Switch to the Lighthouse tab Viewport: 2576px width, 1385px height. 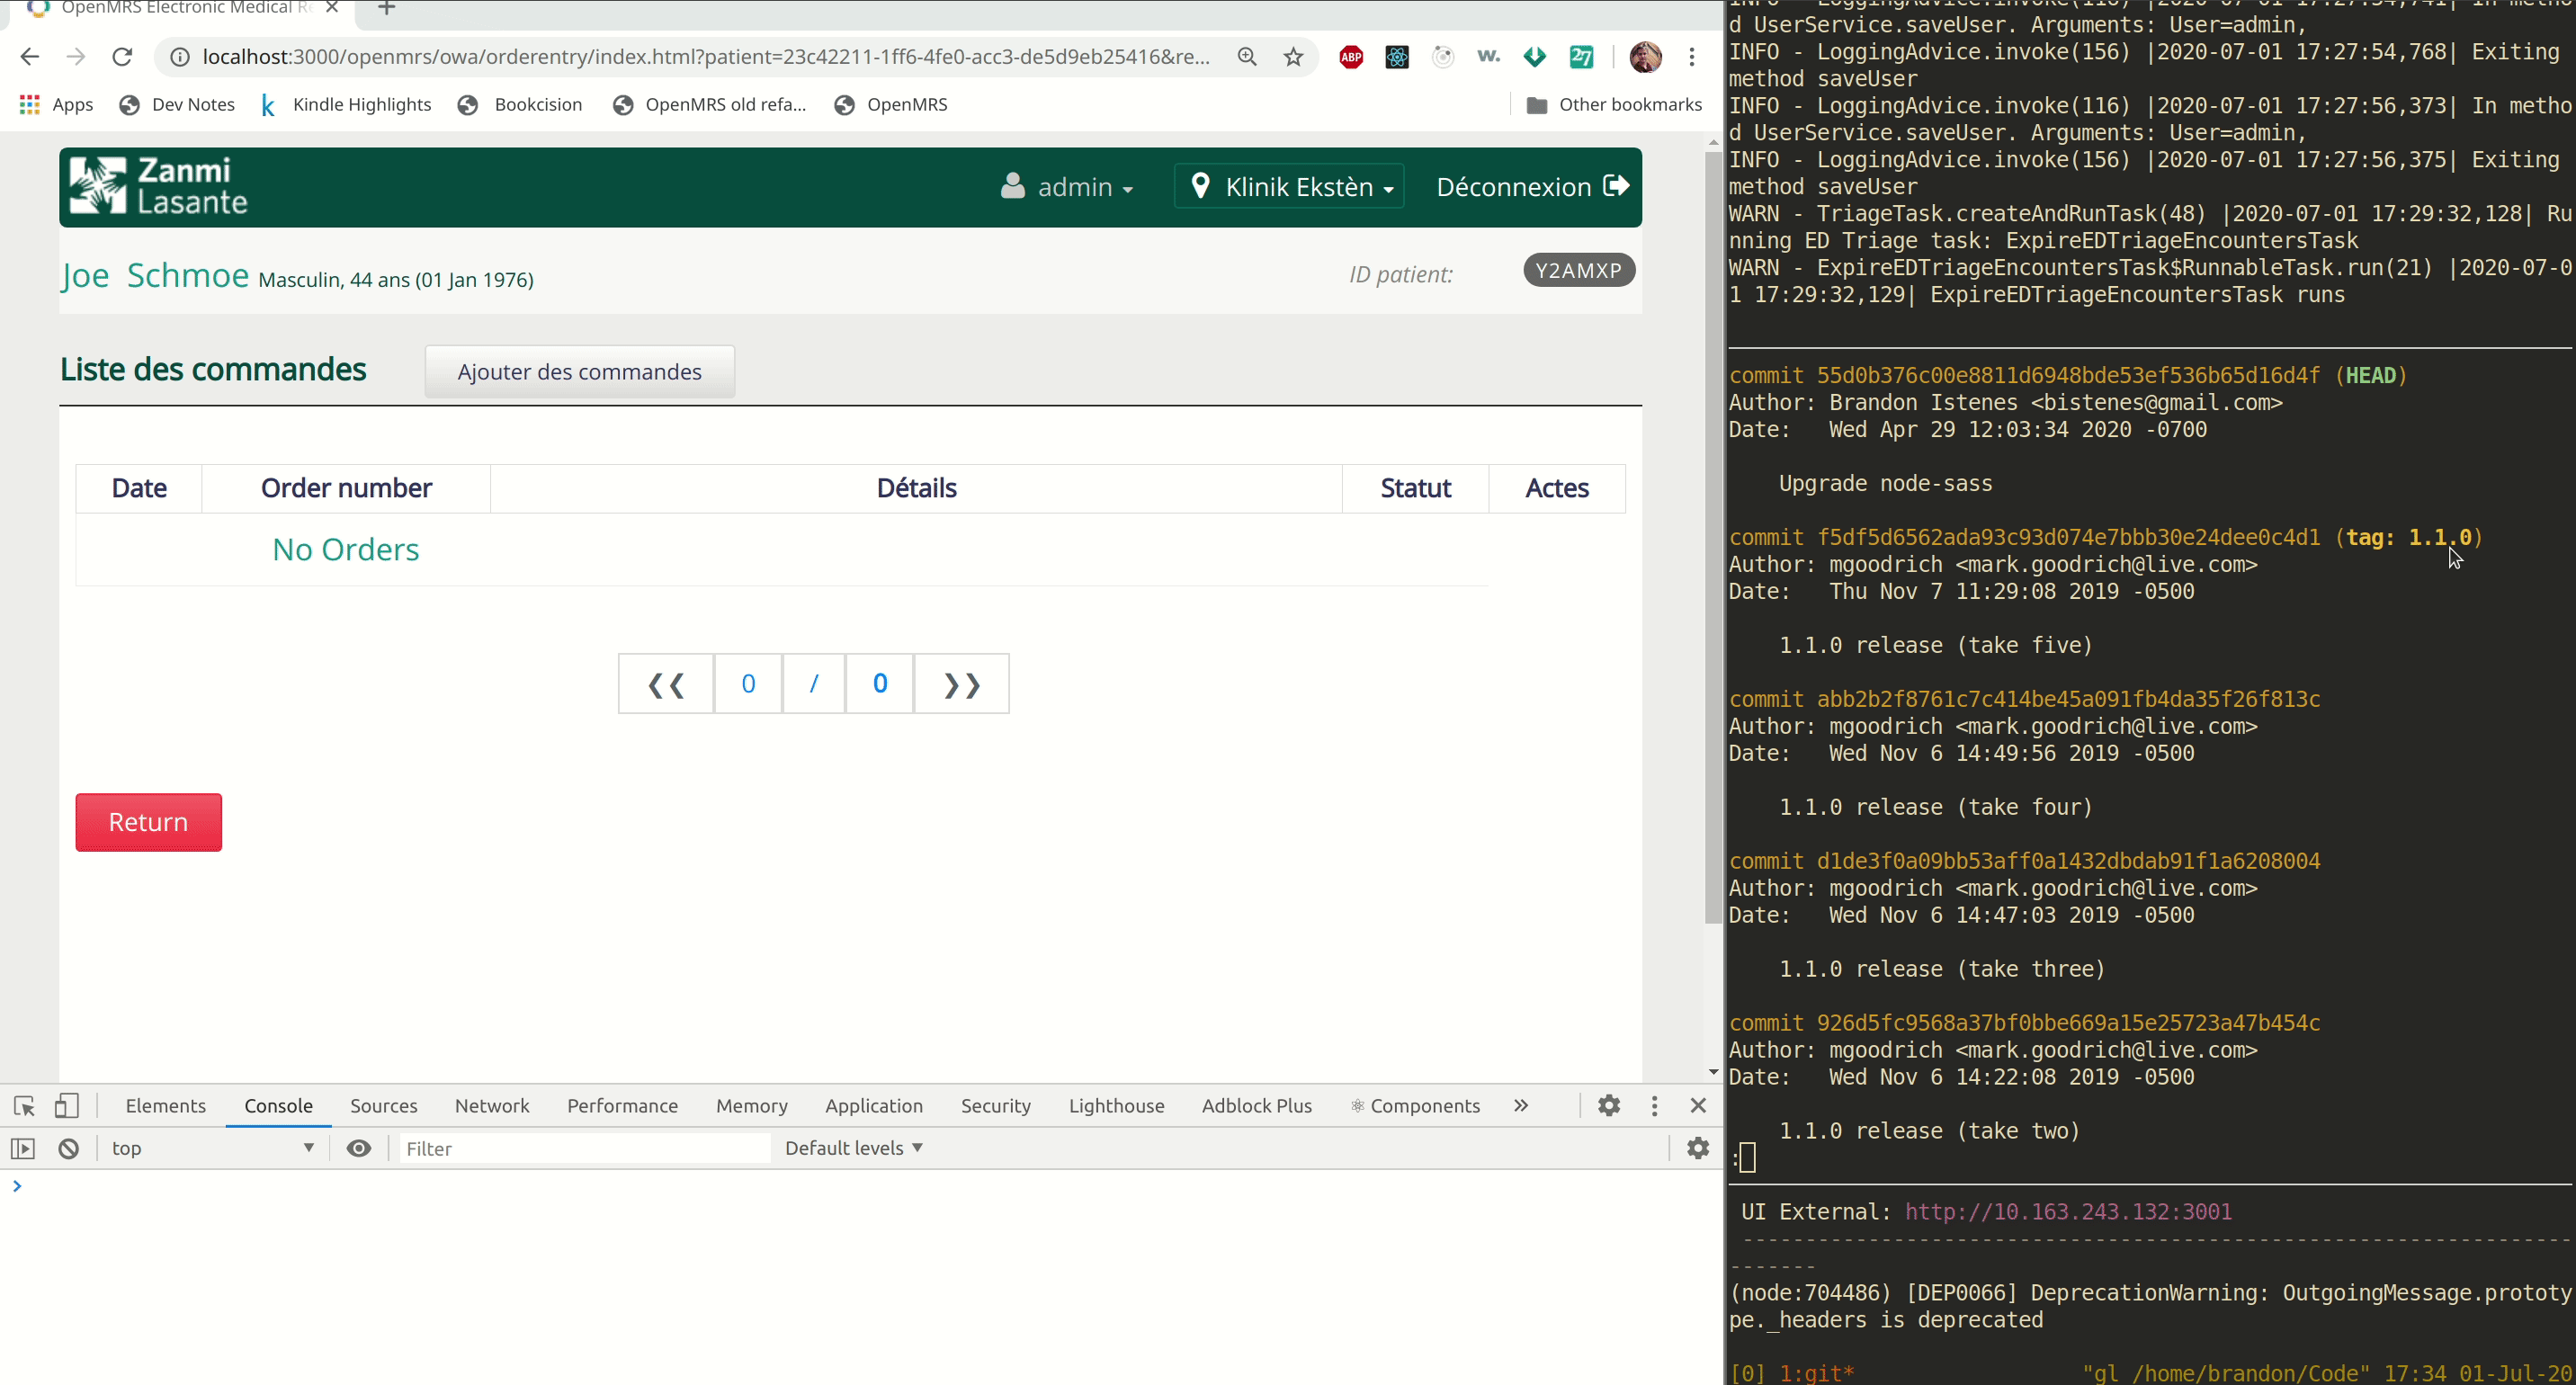point(1117,1106)
